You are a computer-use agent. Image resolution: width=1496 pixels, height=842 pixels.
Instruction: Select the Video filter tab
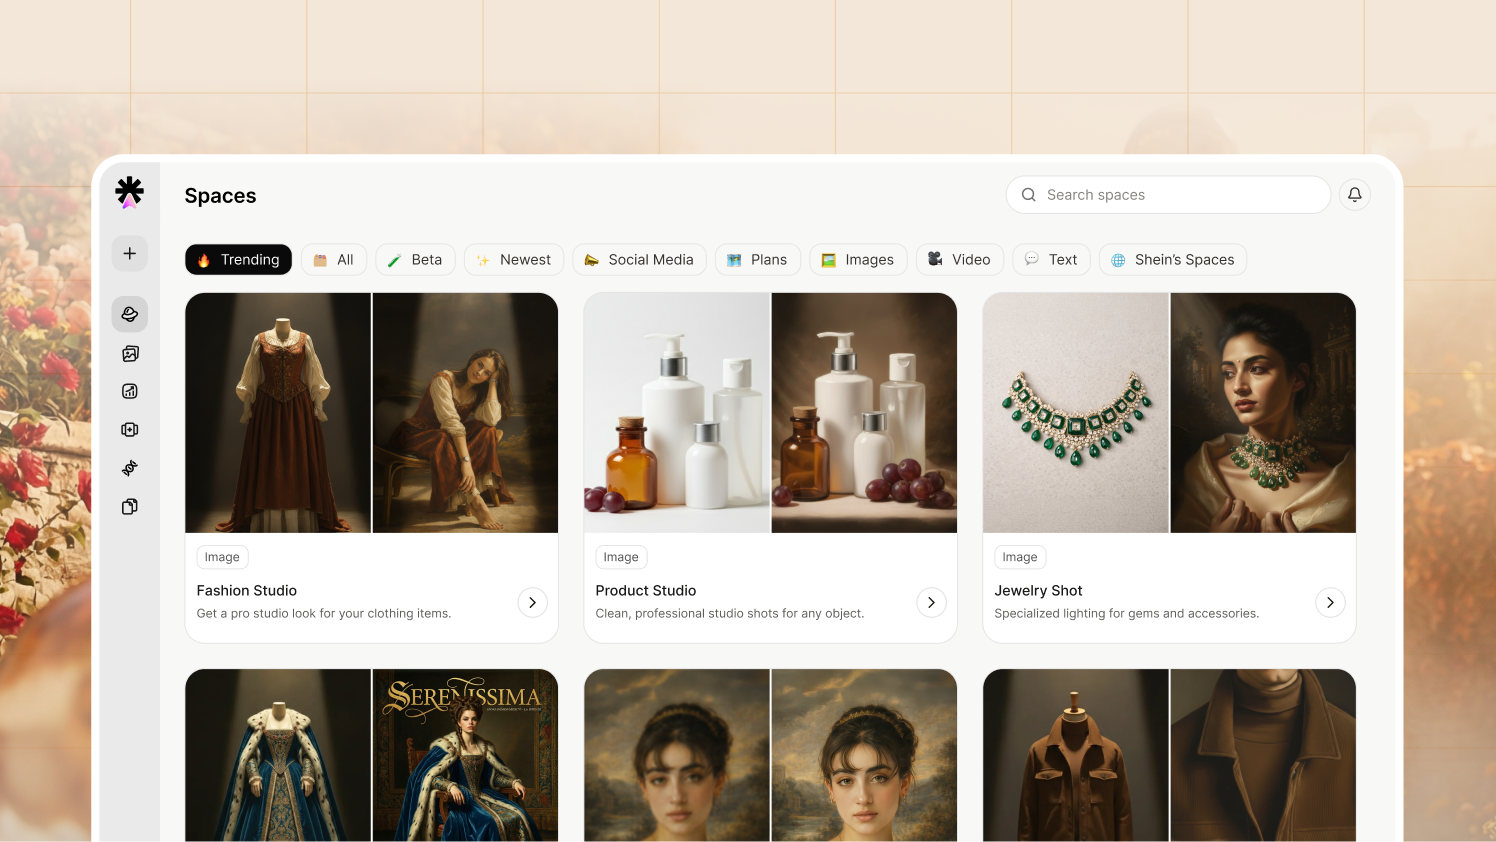960,259
